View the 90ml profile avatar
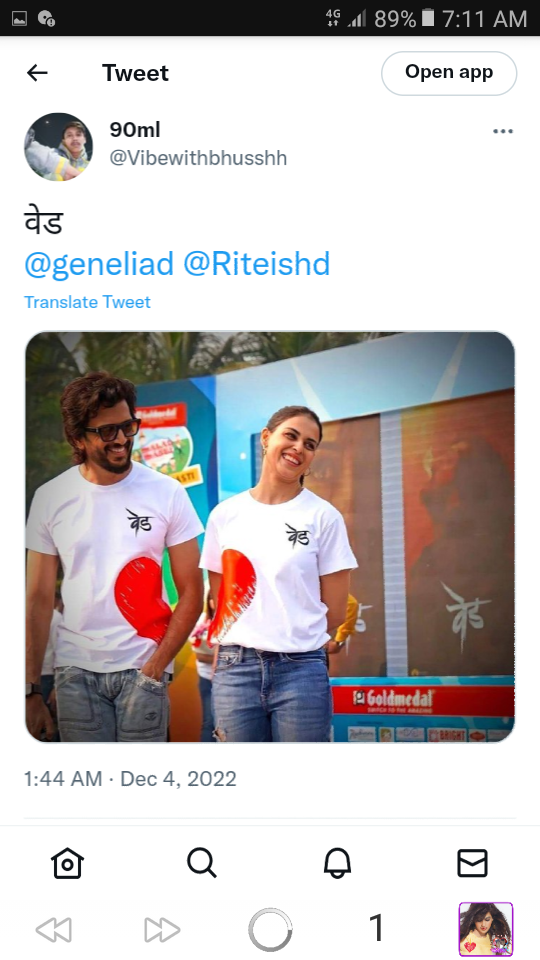This screenshot has width=540, height=960. 58,147
